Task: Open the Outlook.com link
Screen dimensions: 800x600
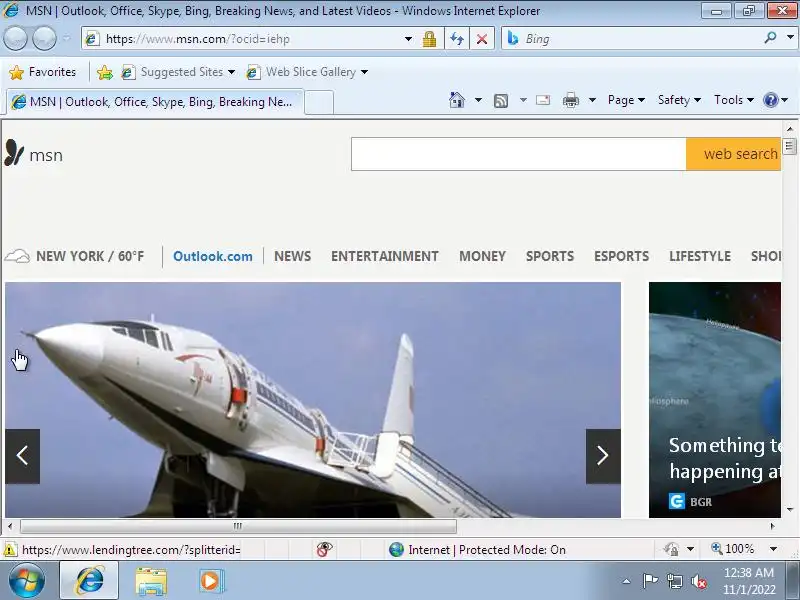Action: point(213,256)
